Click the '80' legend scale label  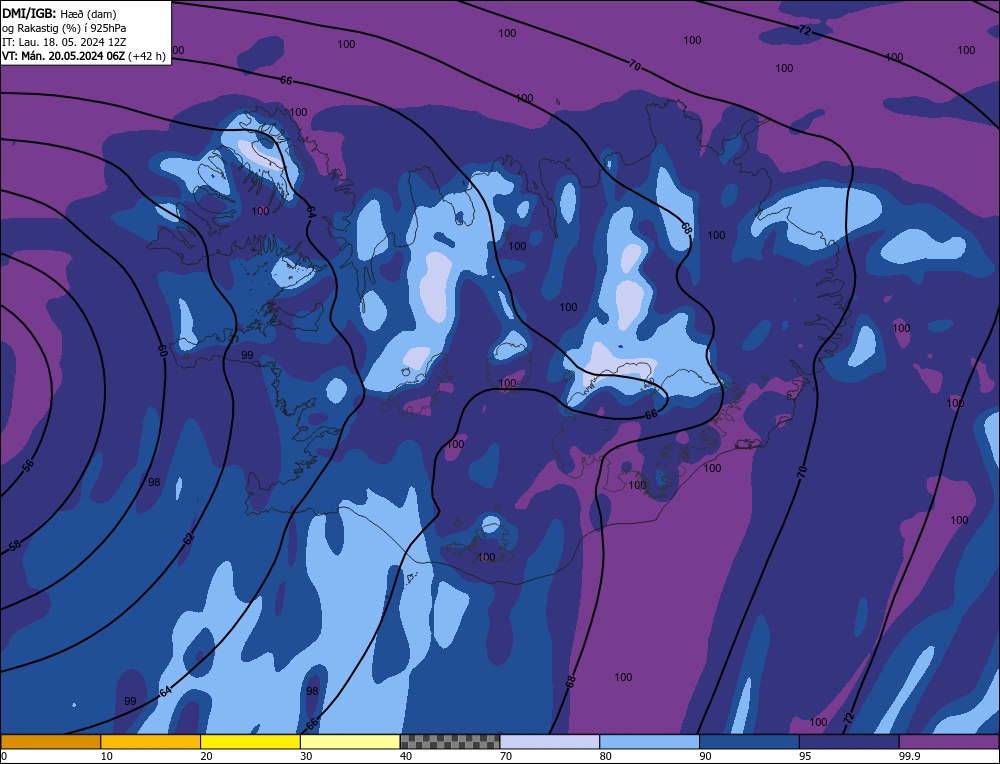(x=606, y=756)
